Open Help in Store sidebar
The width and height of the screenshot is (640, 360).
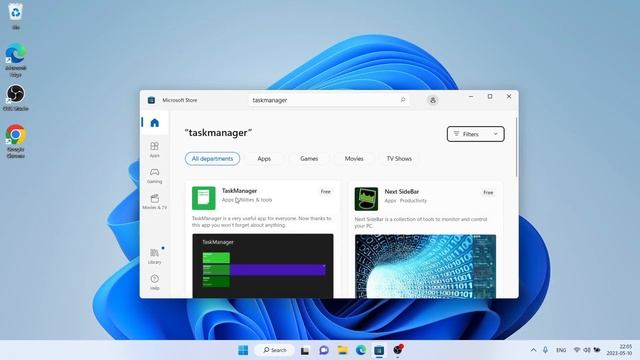pos(154,282)
